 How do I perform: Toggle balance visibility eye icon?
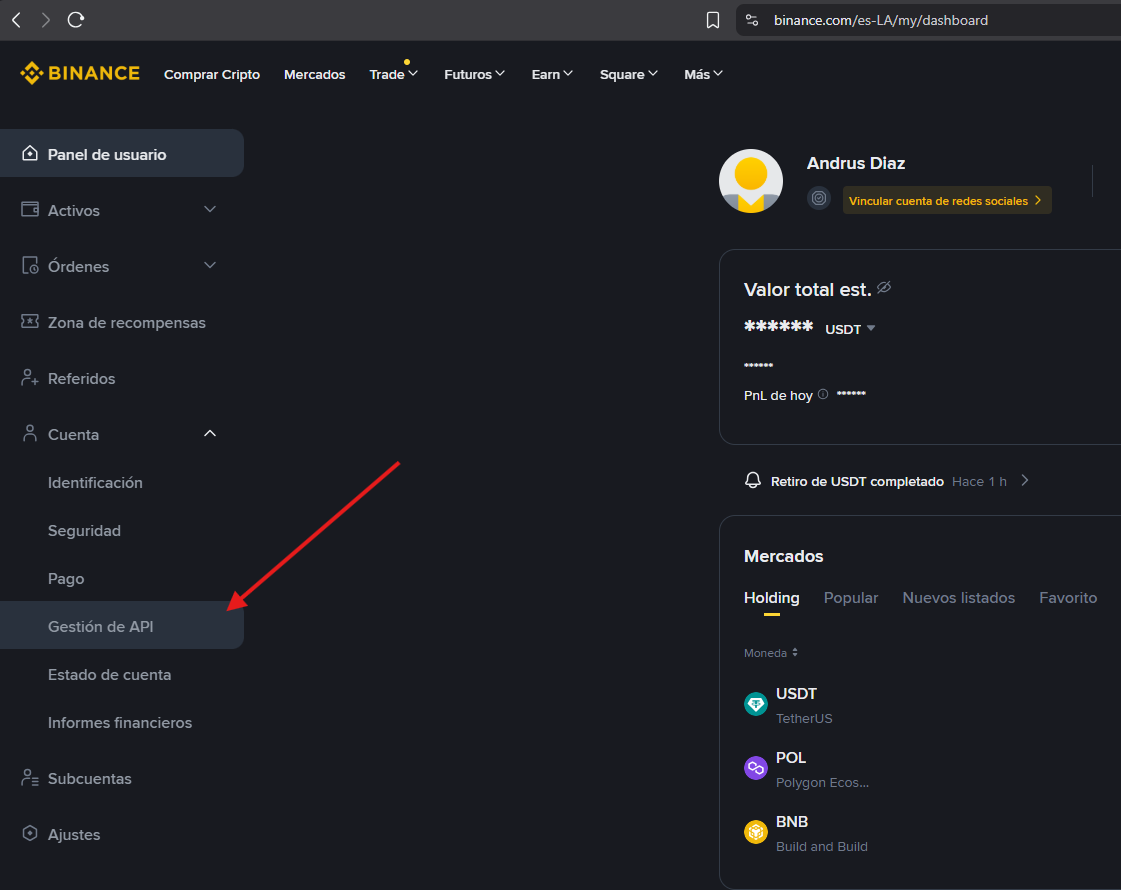[884, 287]
